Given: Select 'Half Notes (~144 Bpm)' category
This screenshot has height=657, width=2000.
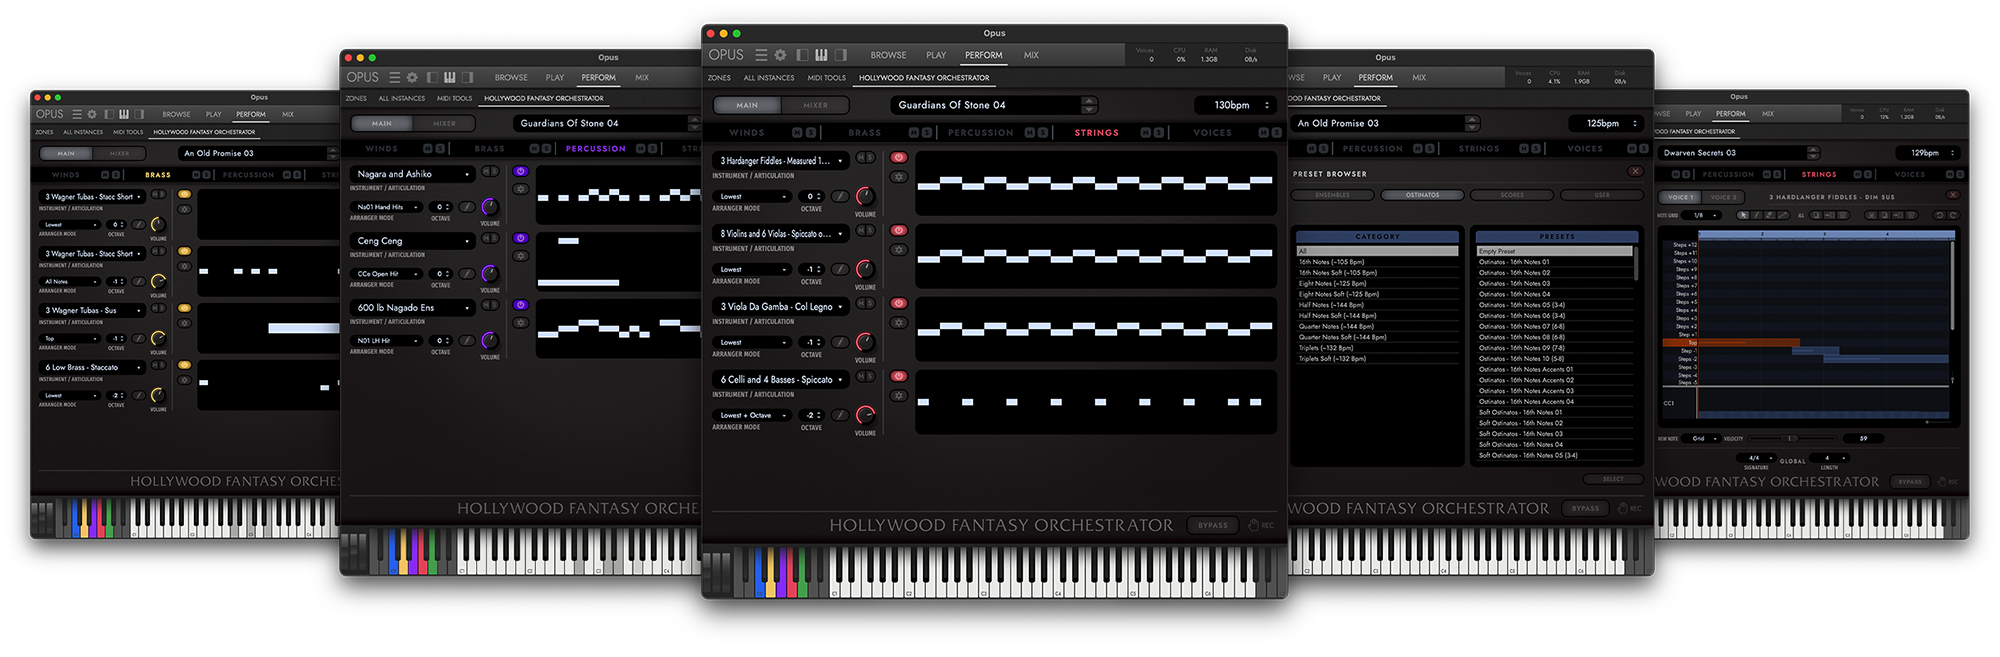Looking at the screenshot, I should [x=1376, y=305].
